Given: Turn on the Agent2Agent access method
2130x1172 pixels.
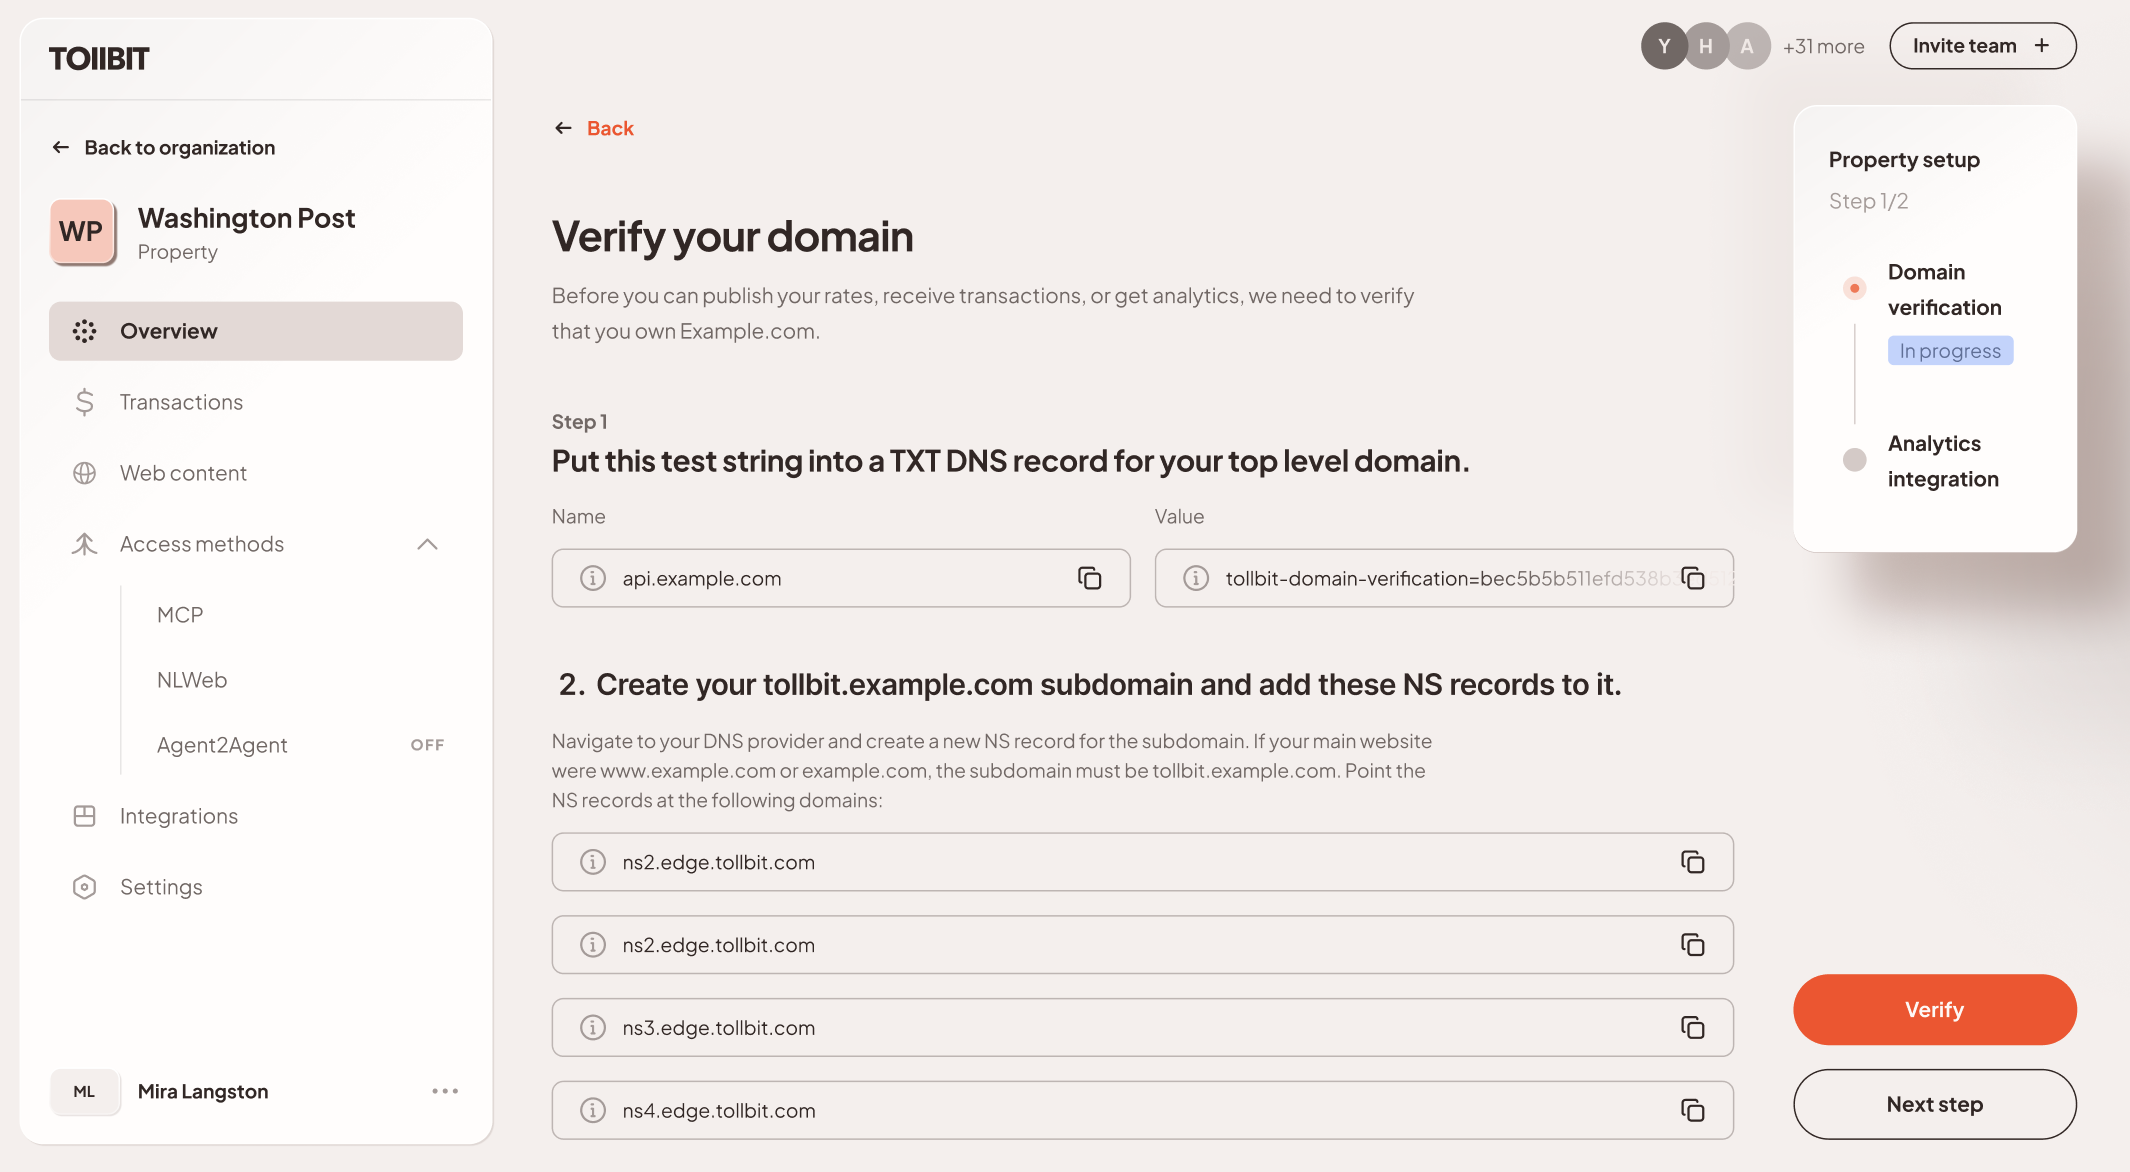Looking at the screenshot, I should 427,744.
